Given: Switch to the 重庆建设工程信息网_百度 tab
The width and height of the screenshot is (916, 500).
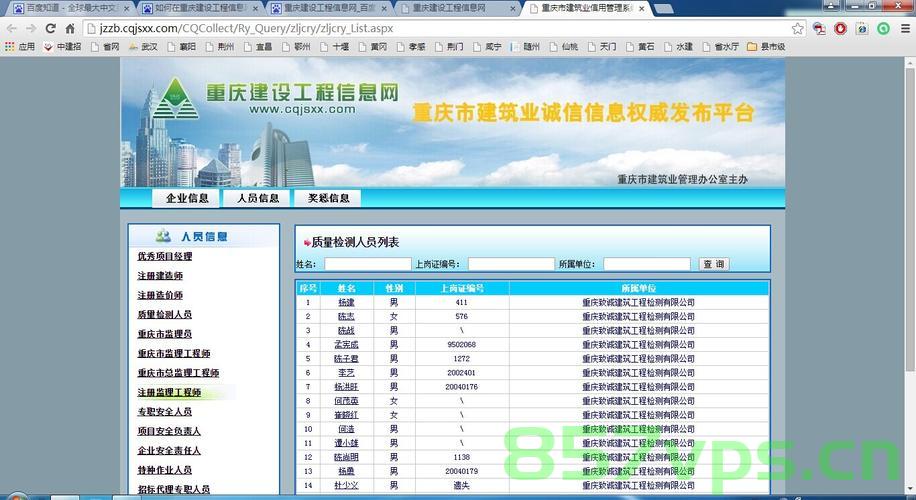Looking at the screenshot, I should pyautogui.click(x=328, y=8).
